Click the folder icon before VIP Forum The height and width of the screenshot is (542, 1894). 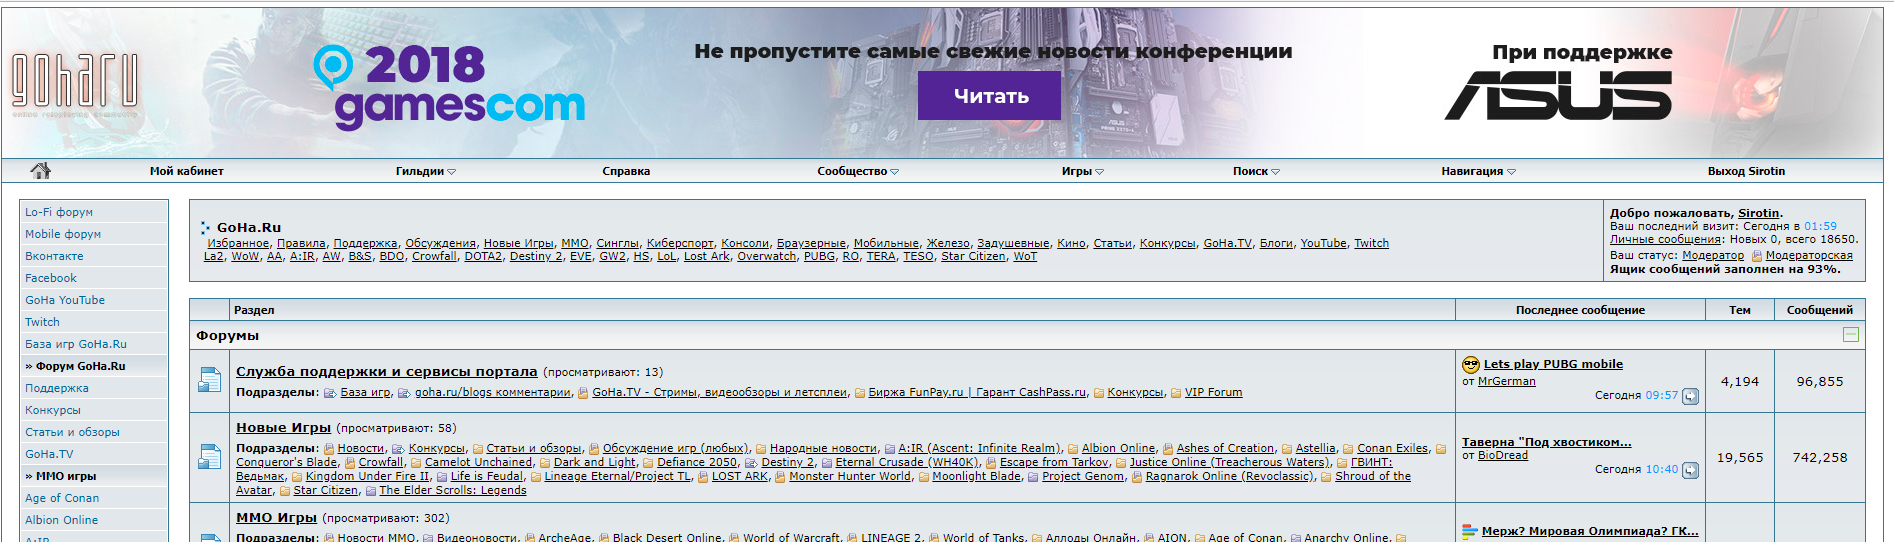[1176, 393]
